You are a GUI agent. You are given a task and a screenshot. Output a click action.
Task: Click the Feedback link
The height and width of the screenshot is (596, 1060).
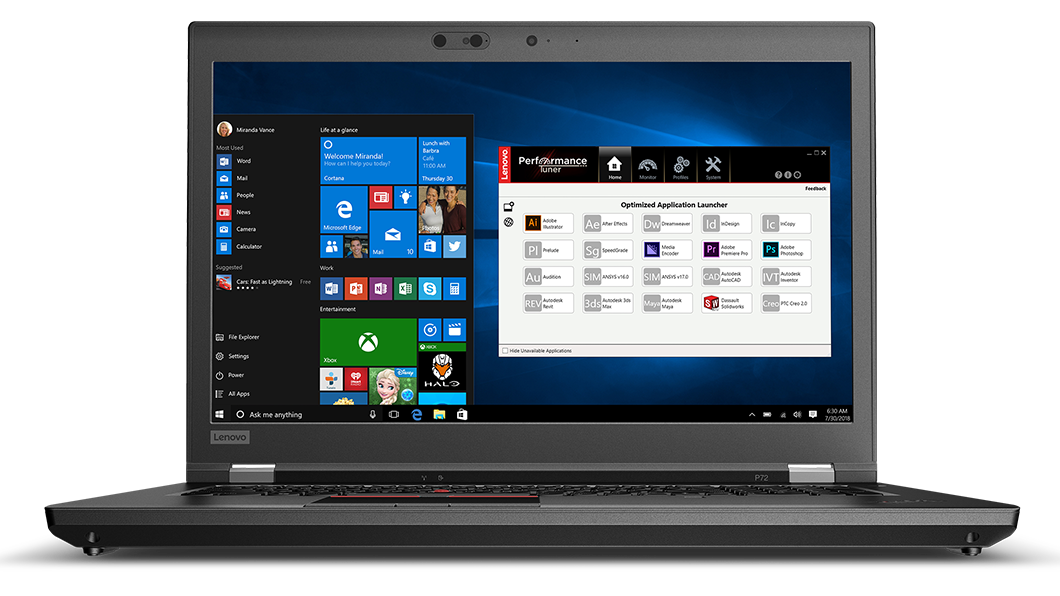pos(815,188)
